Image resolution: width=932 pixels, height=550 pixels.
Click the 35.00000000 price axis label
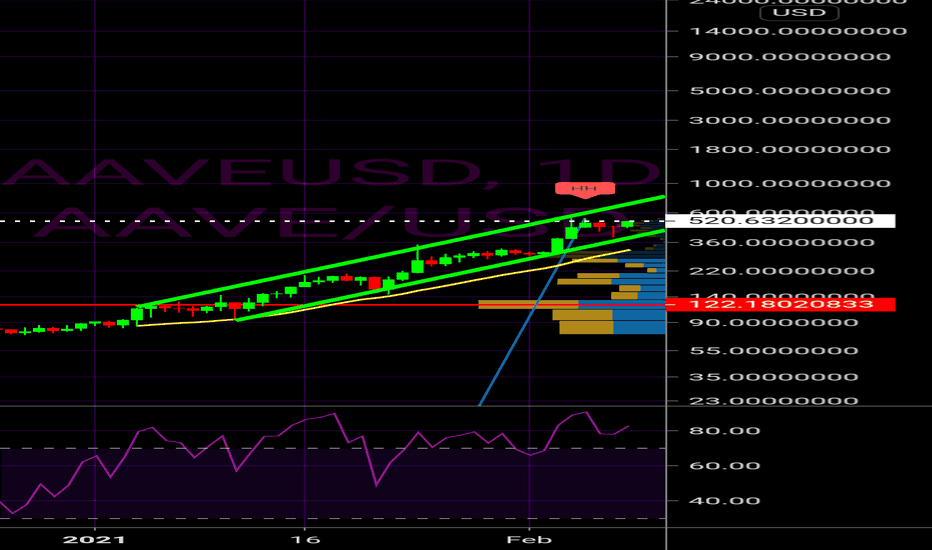tap(773, 377)
